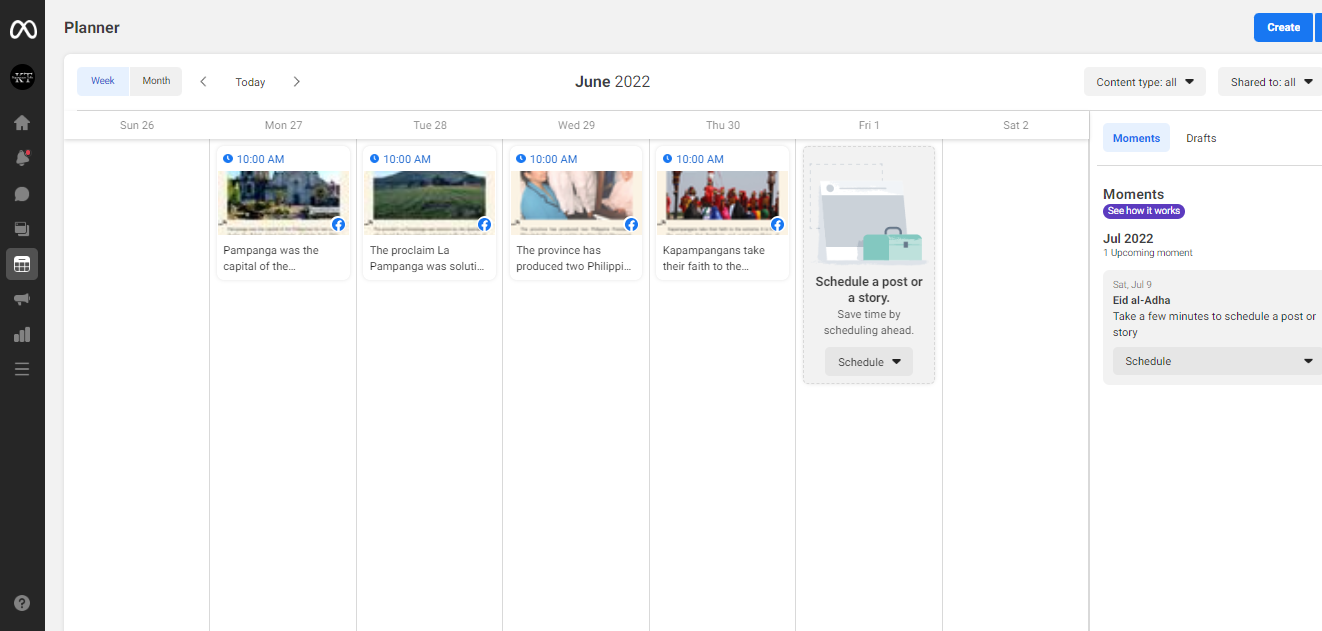
Task: Click the Create button
Action: pyautogui.click(x=1283, y=27)
